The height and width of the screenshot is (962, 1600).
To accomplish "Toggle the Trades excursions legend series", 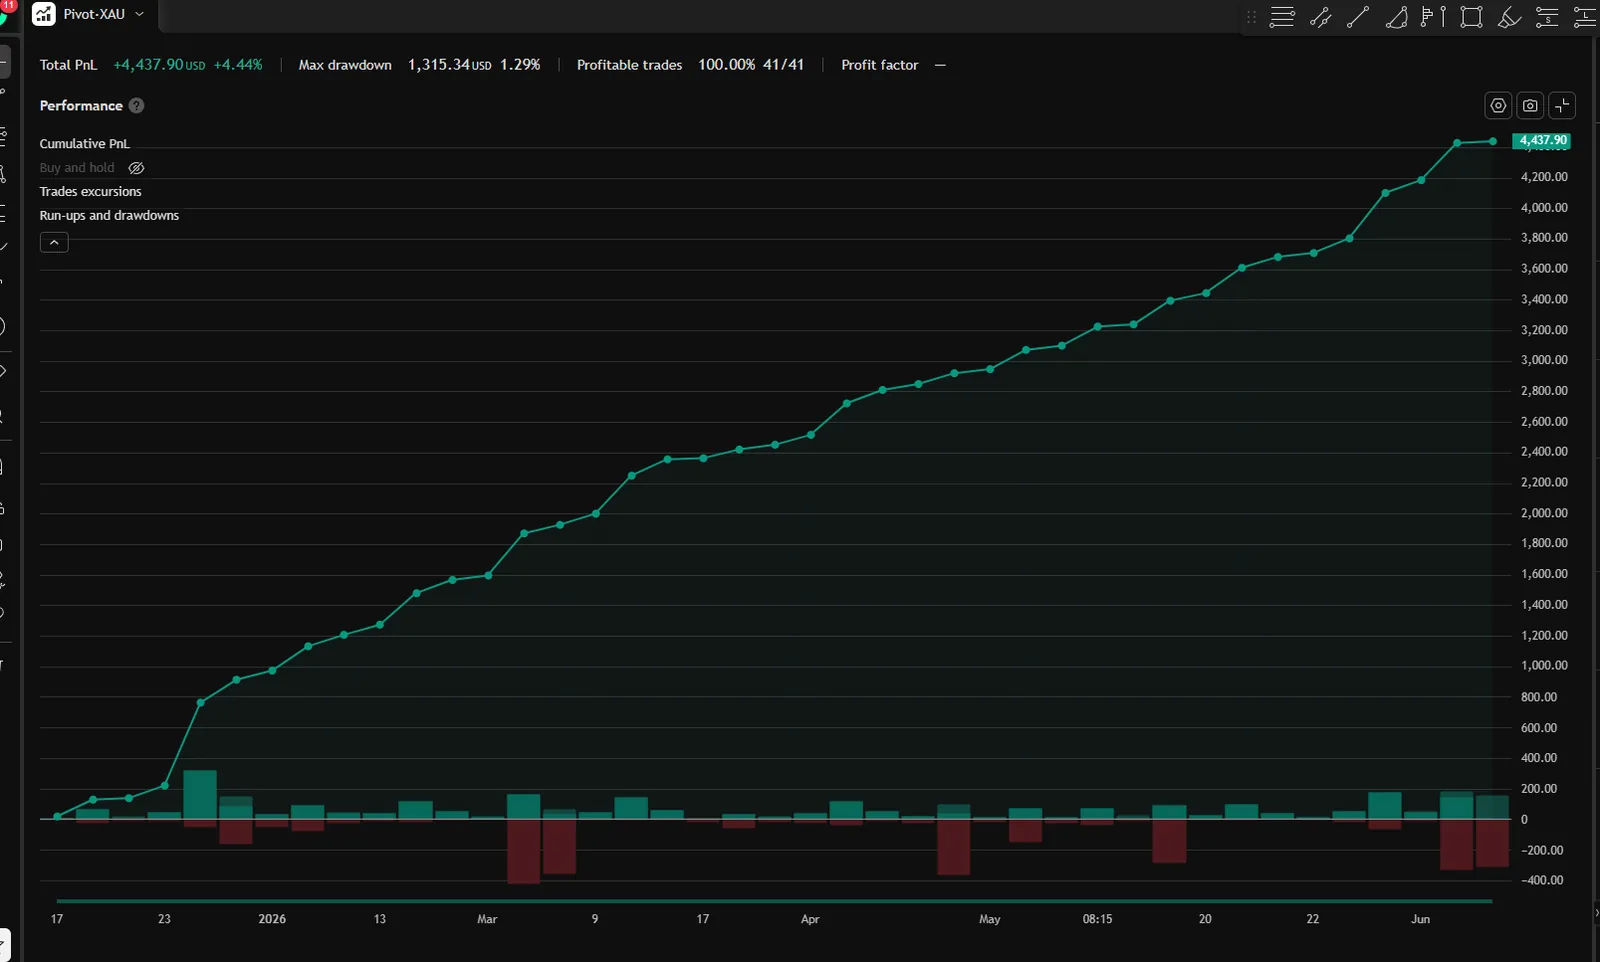I will point(90,191).
